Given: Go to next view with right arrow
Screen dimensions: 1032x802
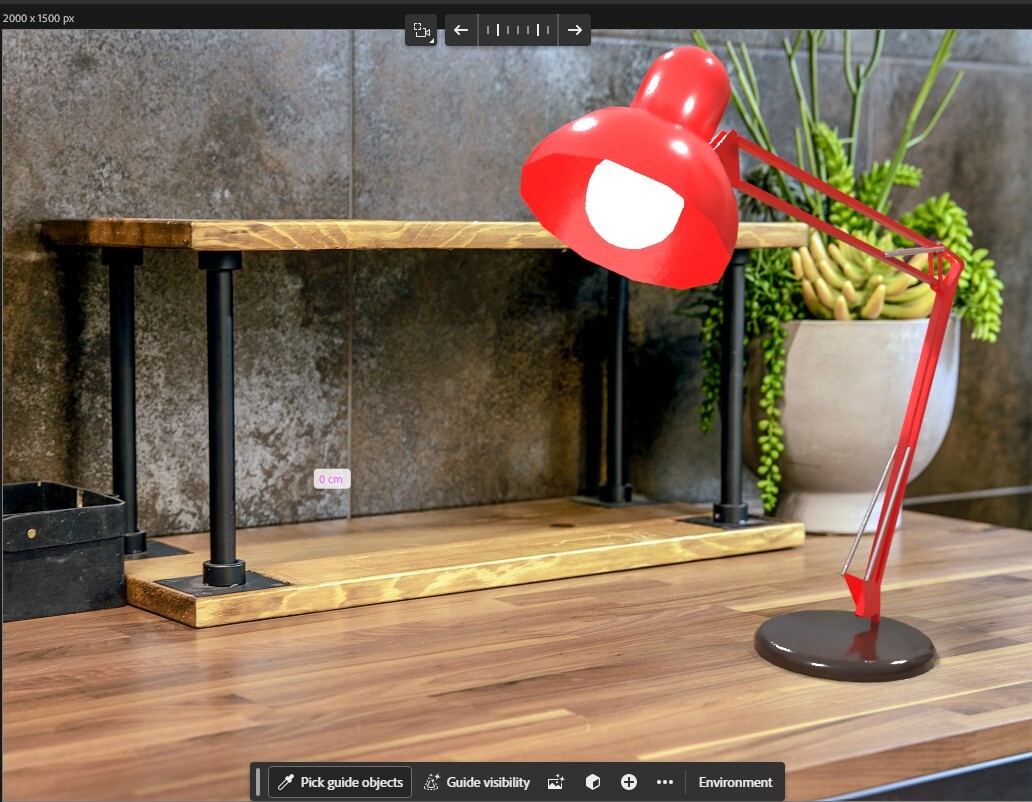Looking at the screenshot, I should click(575, 30).
